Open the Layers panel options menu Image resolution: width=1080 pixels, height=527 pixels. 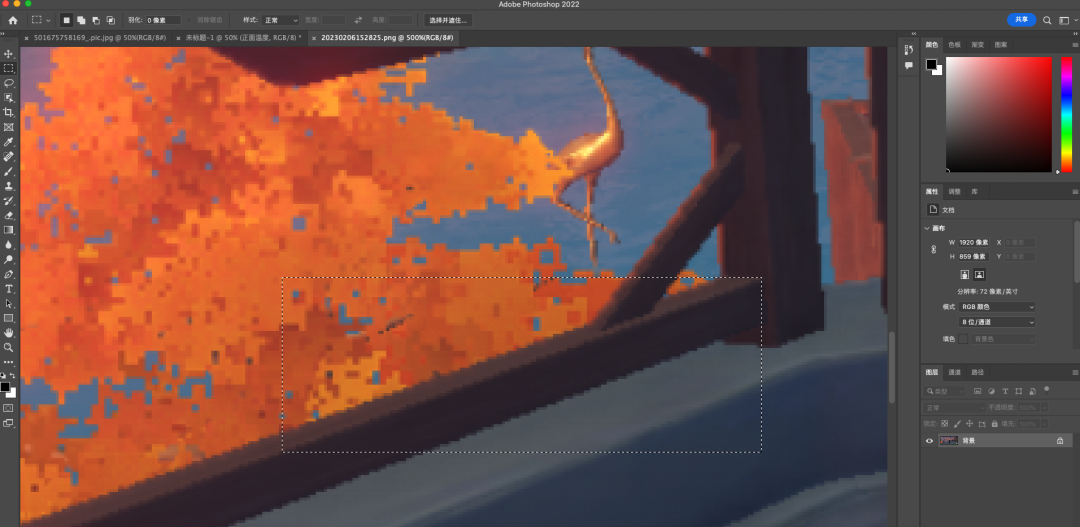[1075, 372]
